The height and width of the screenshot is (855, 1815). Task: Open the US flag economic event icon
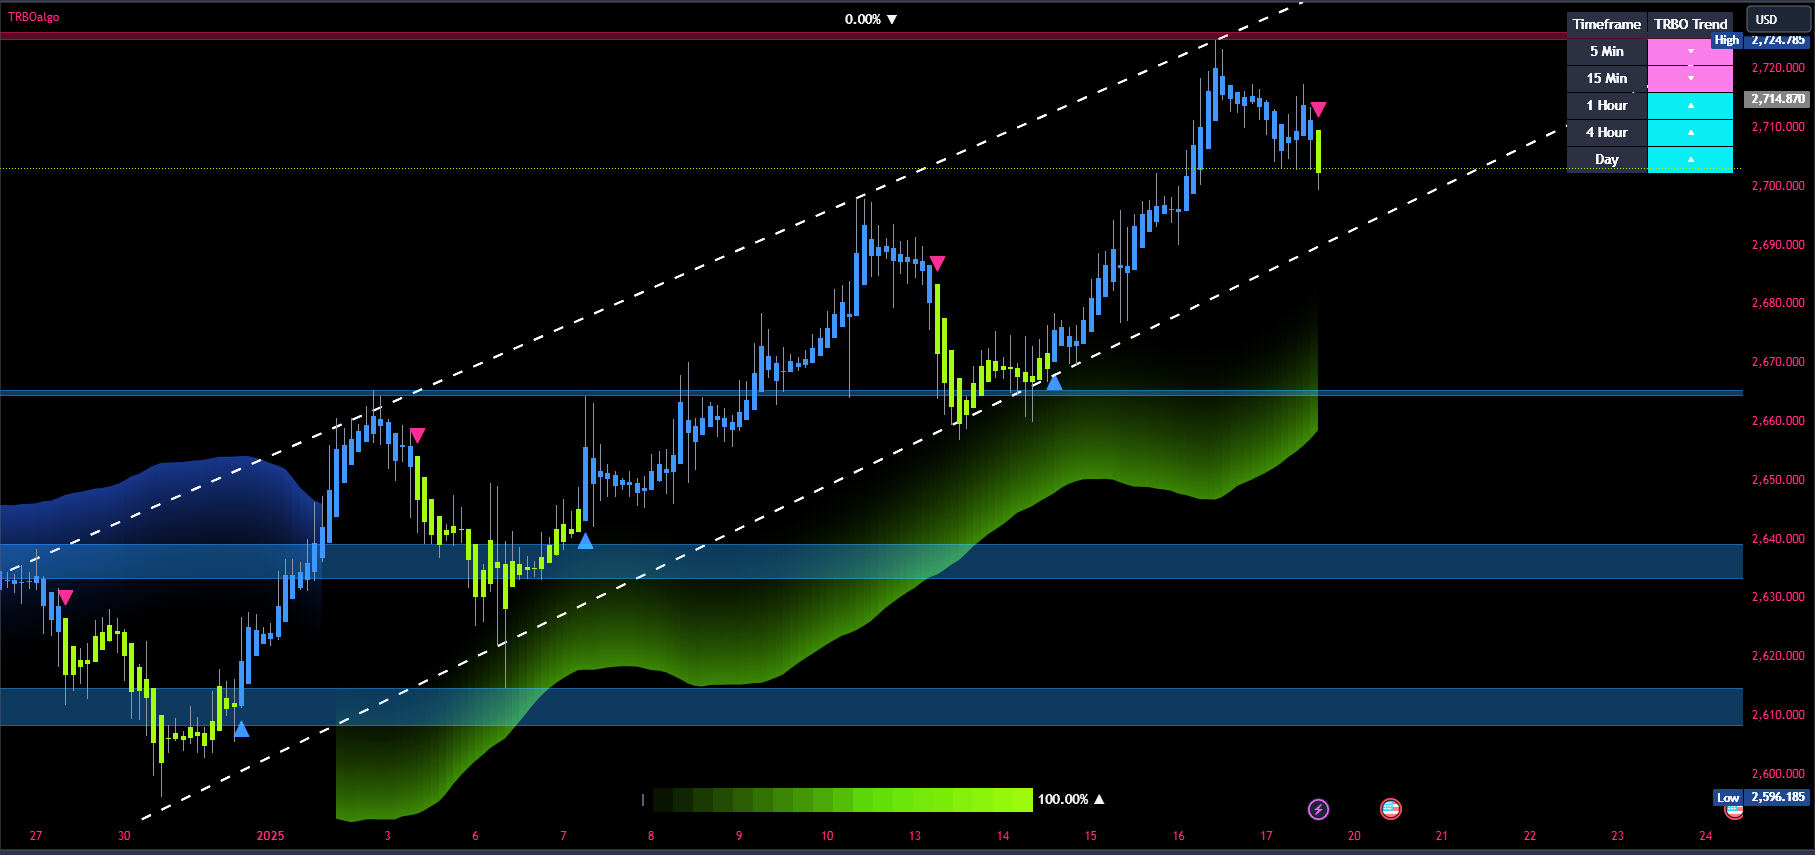[x=1390, y=809]
